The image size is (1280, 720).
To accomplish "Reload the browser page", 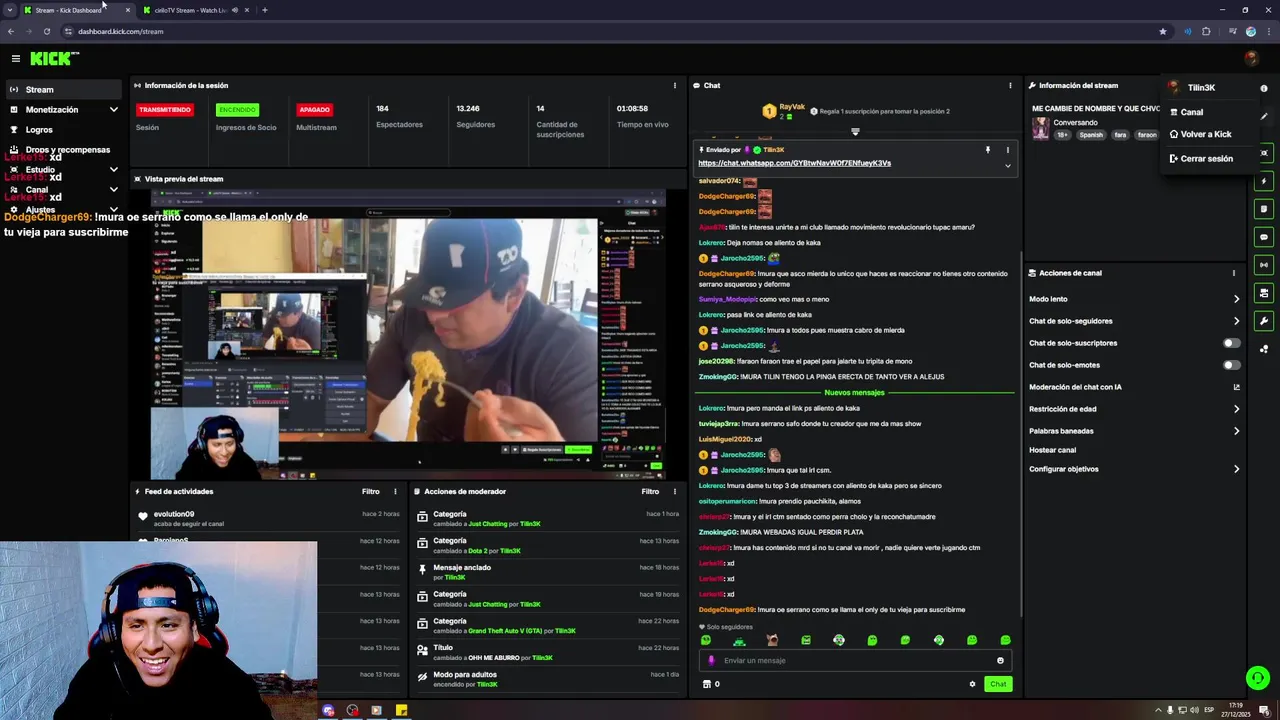I will (x=46, y=31).
